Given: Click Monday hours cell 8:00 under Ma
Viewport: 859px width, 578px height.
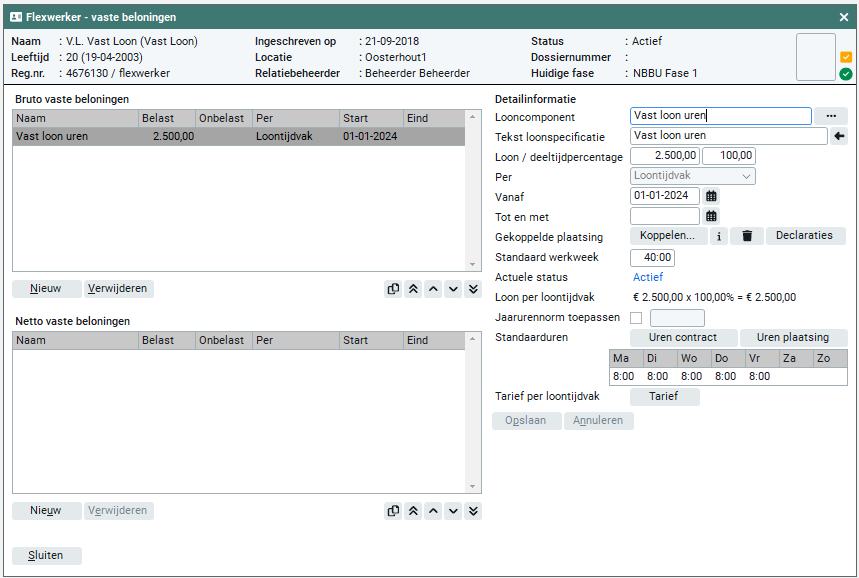Looking at the screenshot, I should pyautogui.click(x=624, y=376).
